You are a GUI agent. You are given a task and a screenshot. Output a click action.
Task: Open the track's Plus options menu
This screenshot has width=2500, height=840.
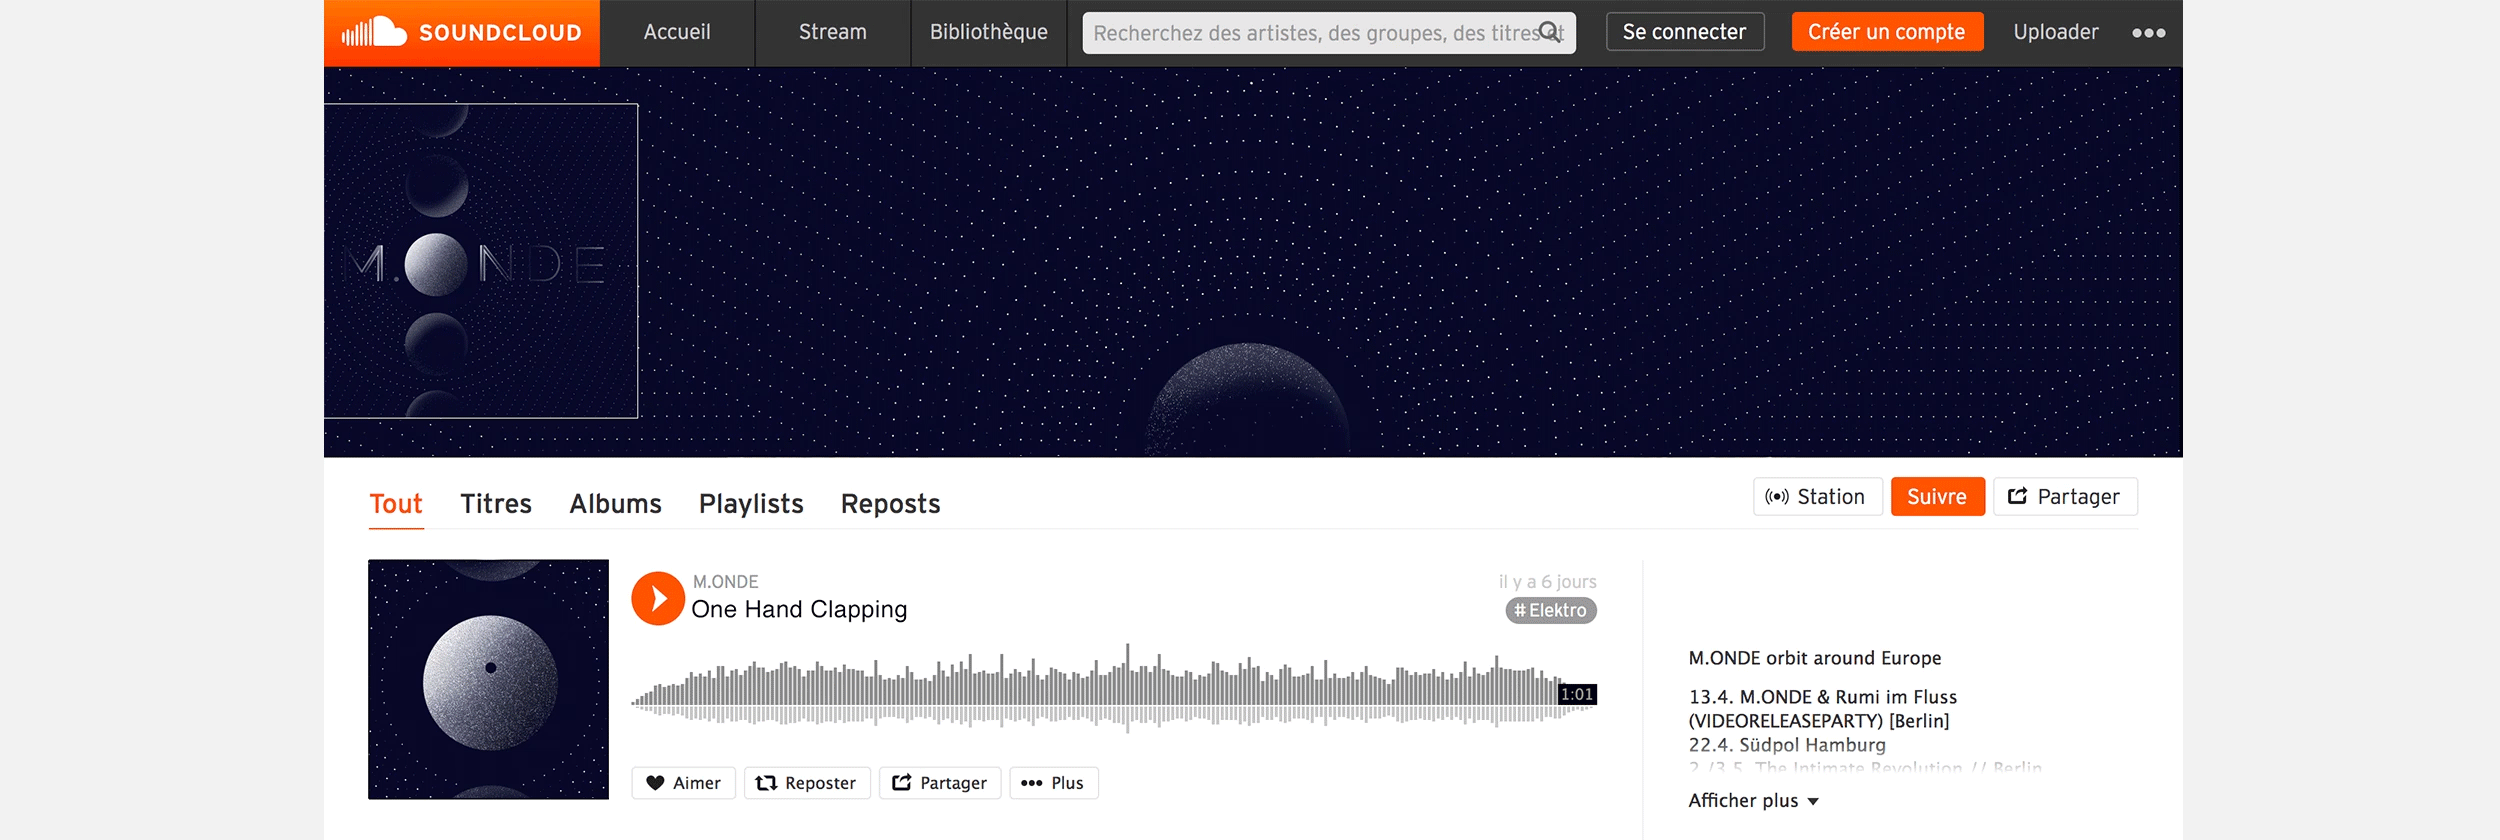click(1053, 783)
